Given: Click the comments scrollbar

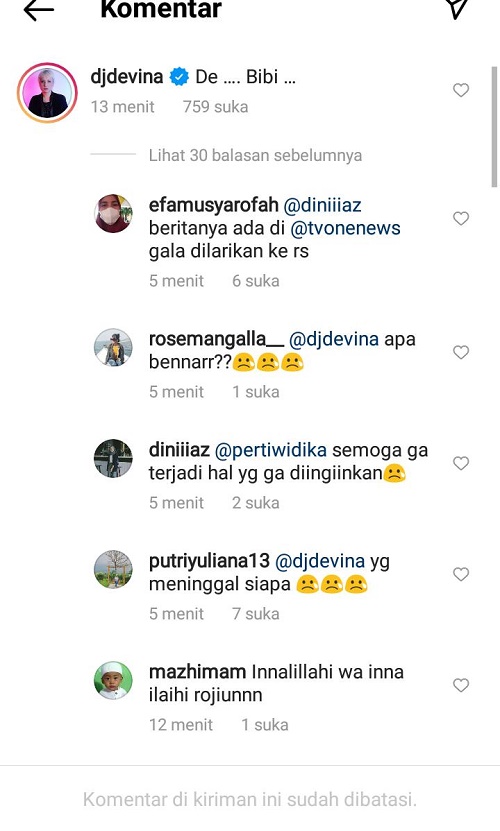Looking at the screenshot, I should pyautogui.click(x=494, y=127).
